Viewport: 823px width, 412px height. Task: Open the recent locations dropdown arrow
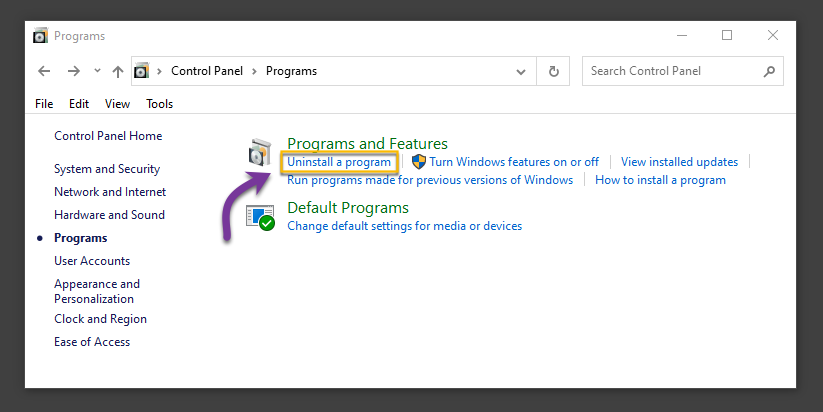97,70
